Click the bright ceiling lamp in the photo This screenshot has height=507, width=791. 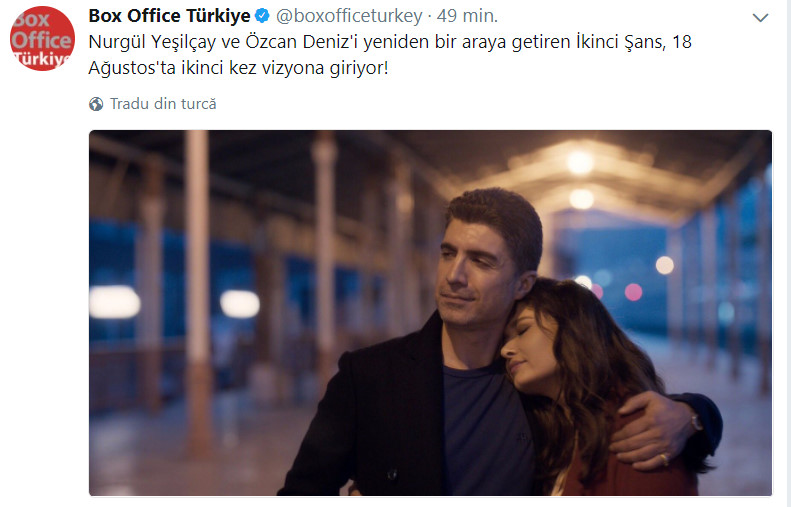pyautogui.click(x=580, y=162)
